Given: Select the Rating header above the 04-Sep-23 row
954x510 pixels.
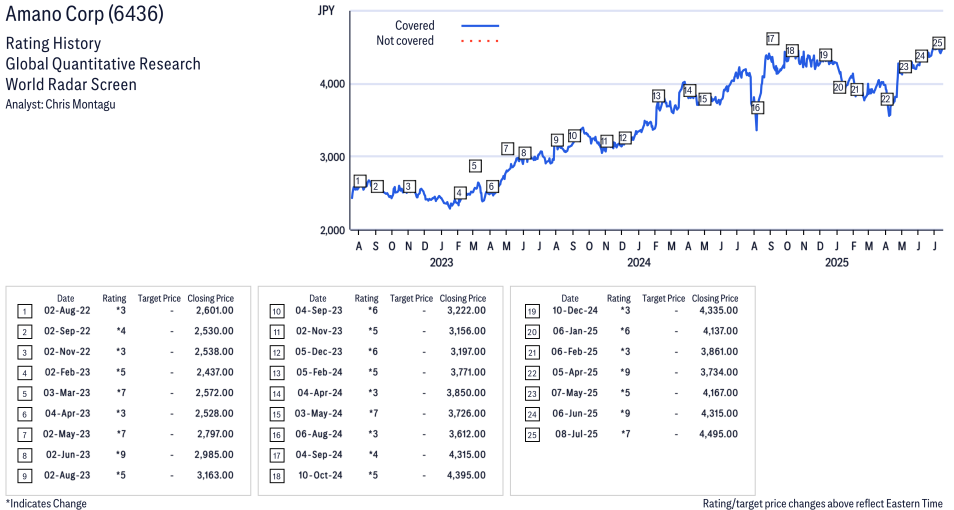Looking at the screenshot, I should (366, 299).
